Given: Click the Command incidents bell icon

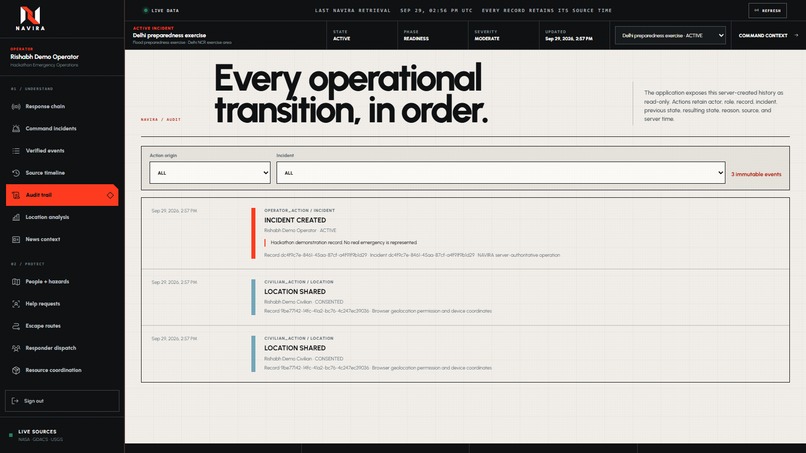Looking at the screenshot, I should coord(16,129).
